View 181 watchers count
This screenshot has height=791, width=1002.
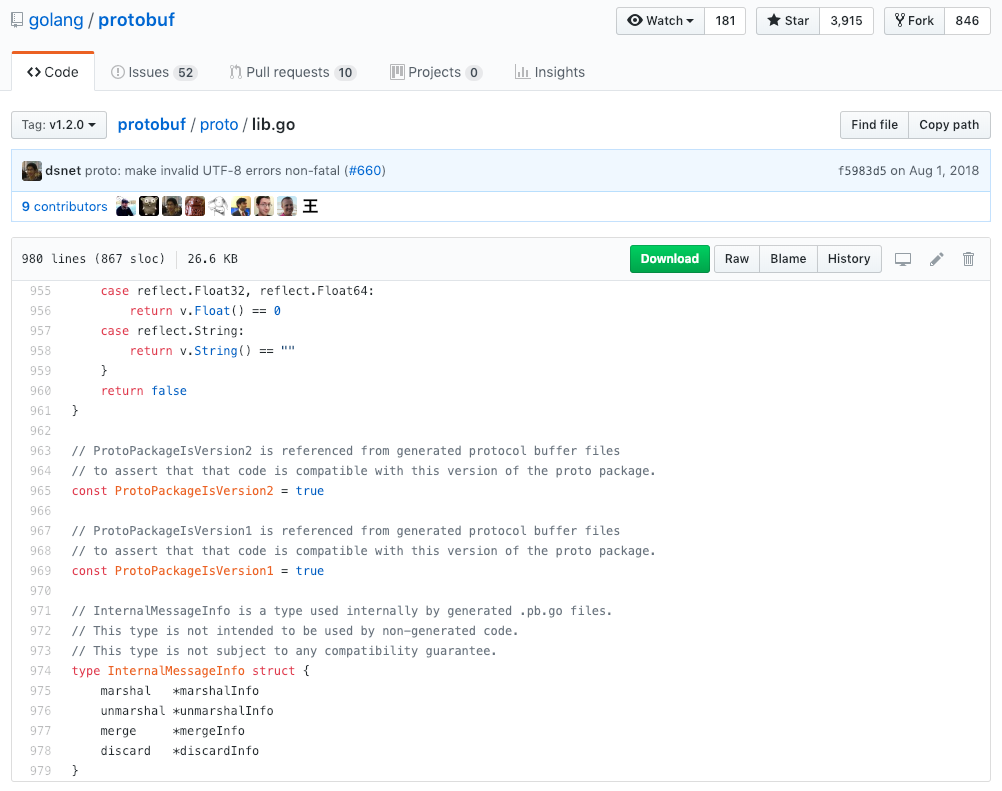click(x=725, y=20)
